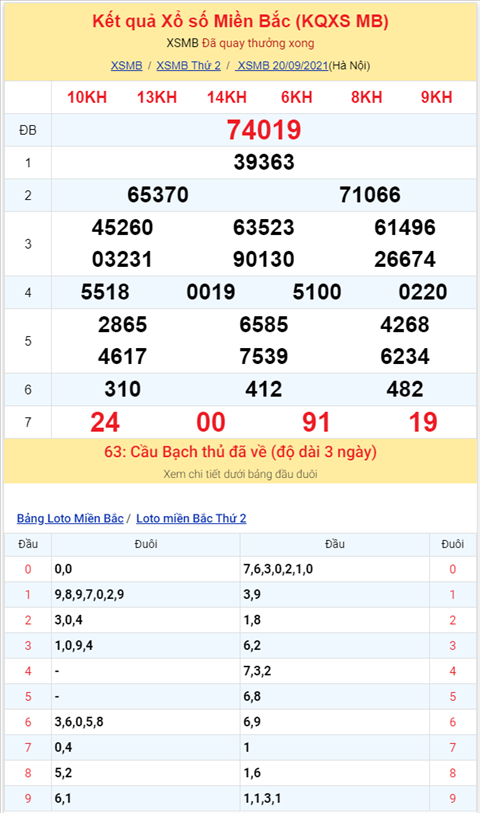This screenshot has height=813, width=480.
Task: Click the 63: Cầu Bạch thủ đã về banner
Action: [241, 452]
